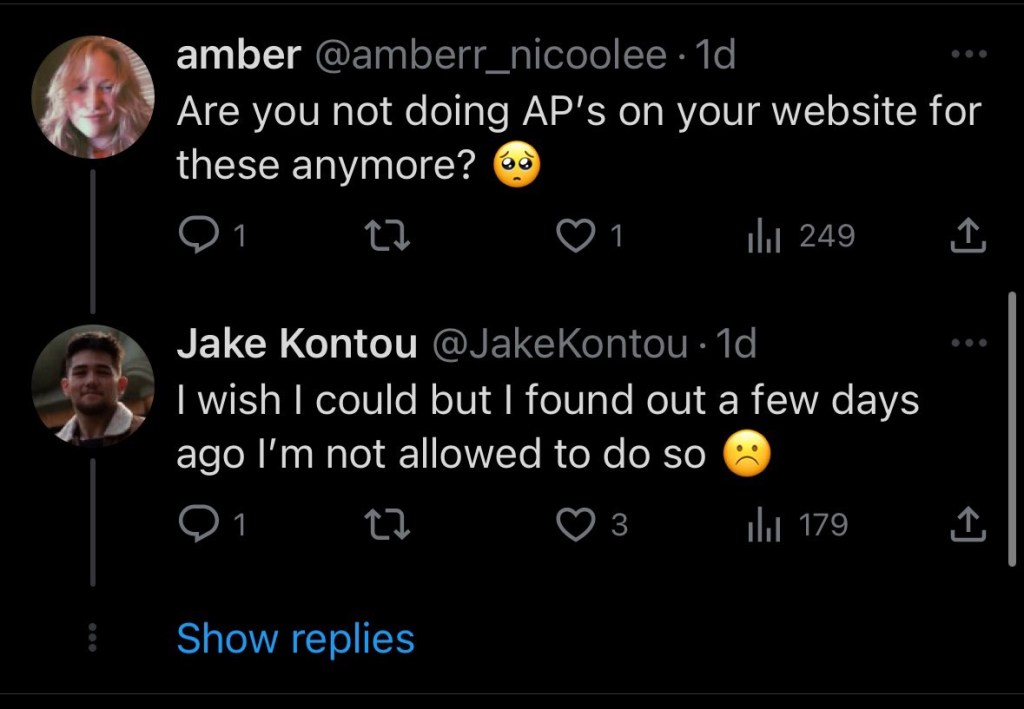View analytics on amber's tweet (249)

pyautogui.click(x=763, y=236)
